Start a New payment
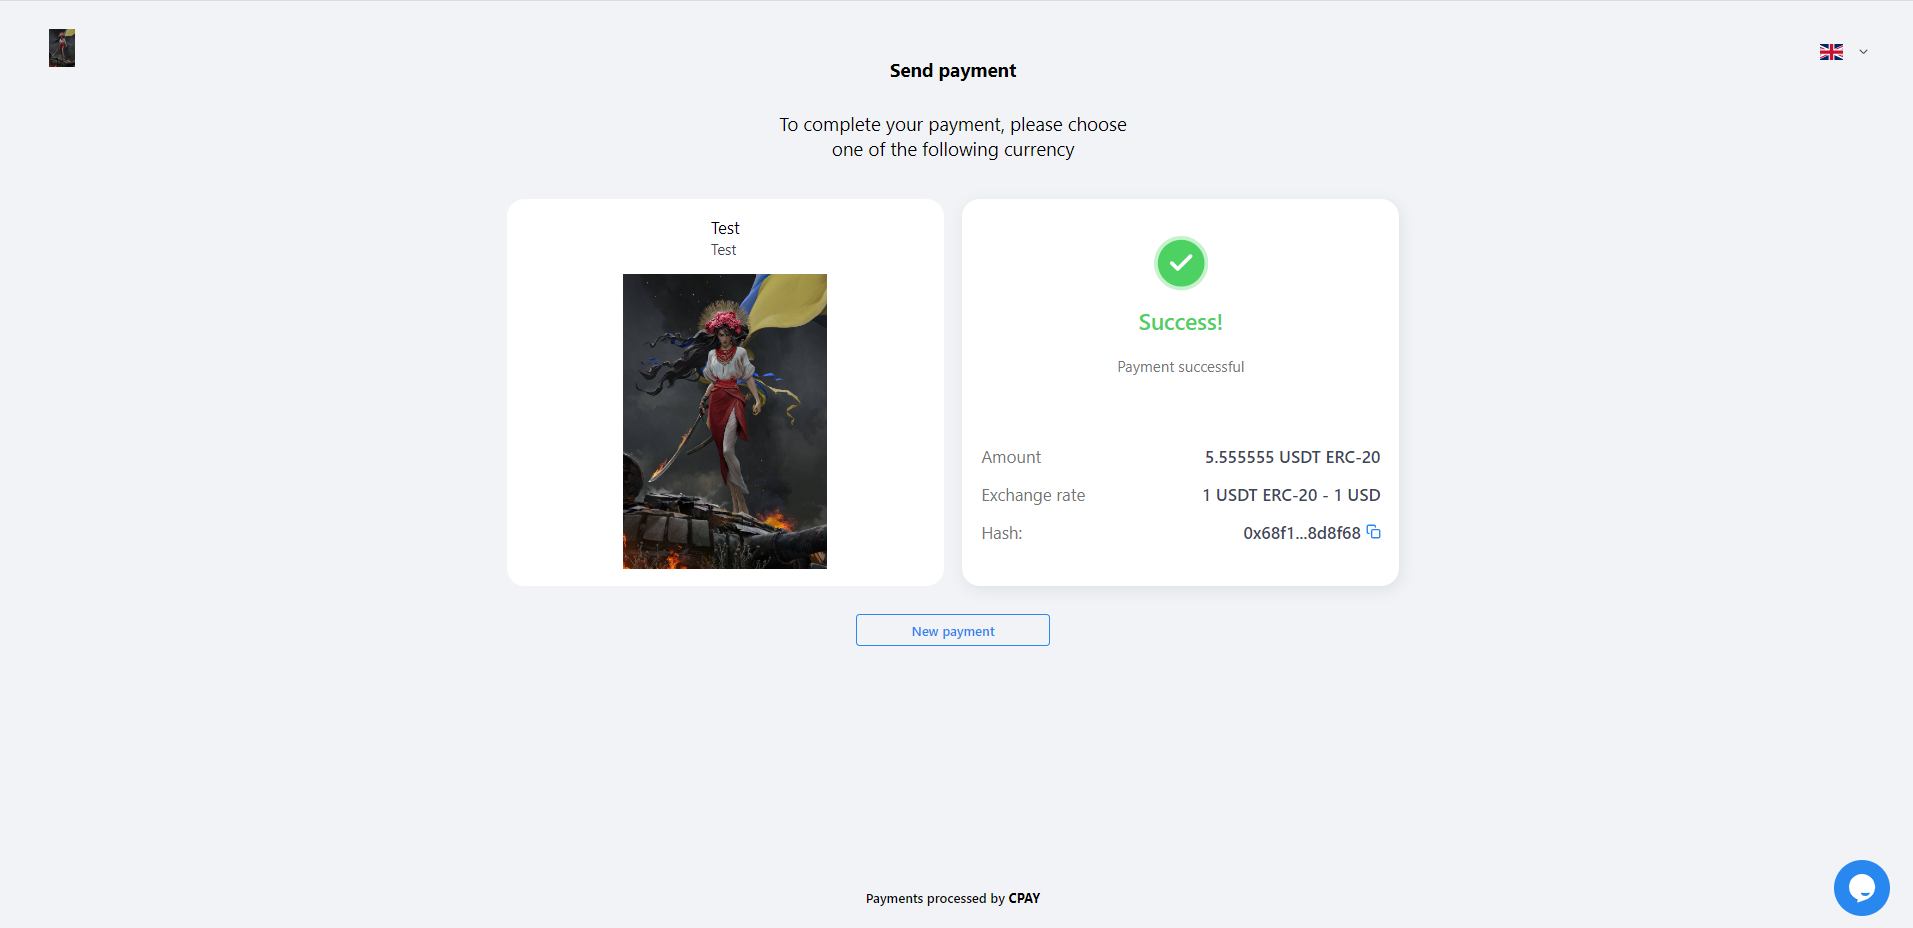The image size is (1913, 928). coord(953,630)
